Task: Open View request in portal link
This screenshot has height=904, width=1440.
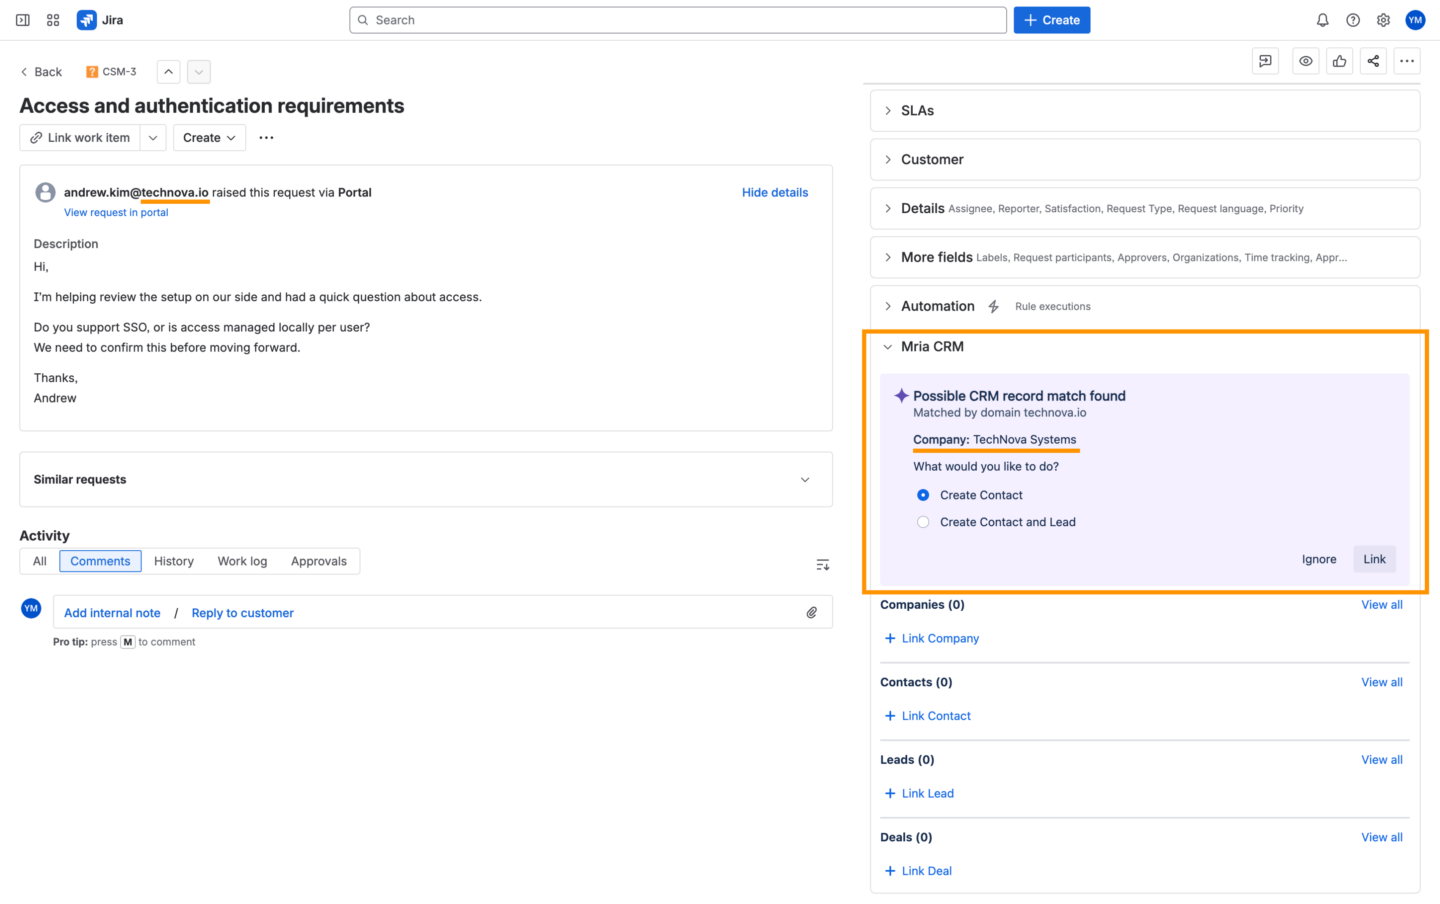Action: point(115,212)
